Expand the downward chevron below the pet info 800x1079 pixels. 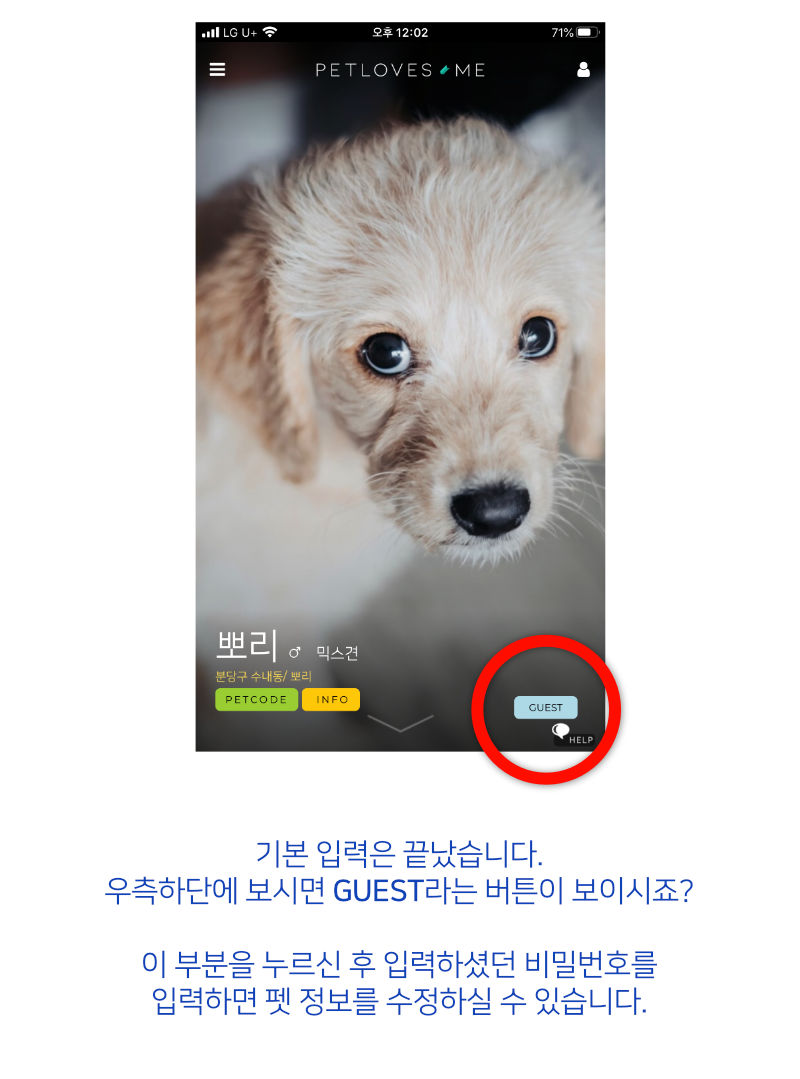400,723
